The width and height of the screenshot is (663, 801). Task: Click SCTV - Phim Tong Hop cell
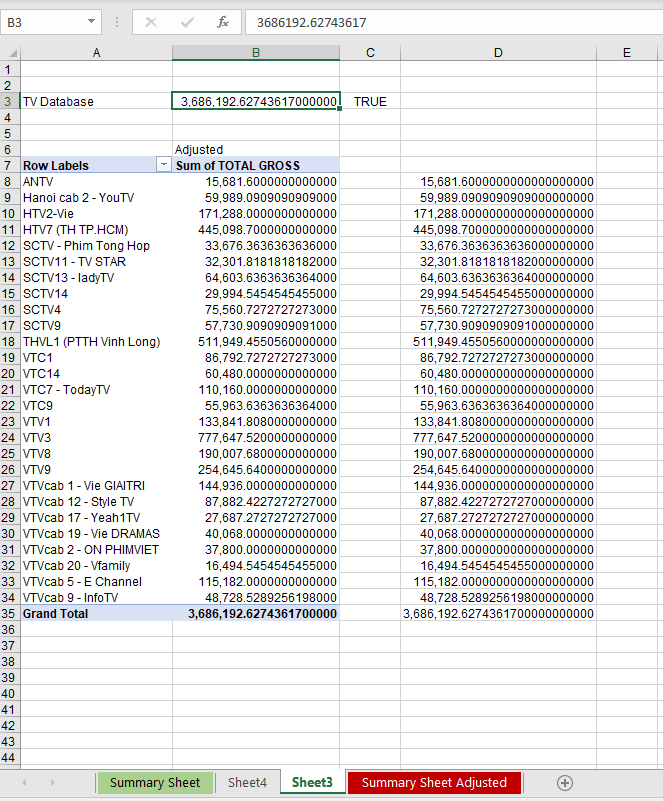point(96,245)
